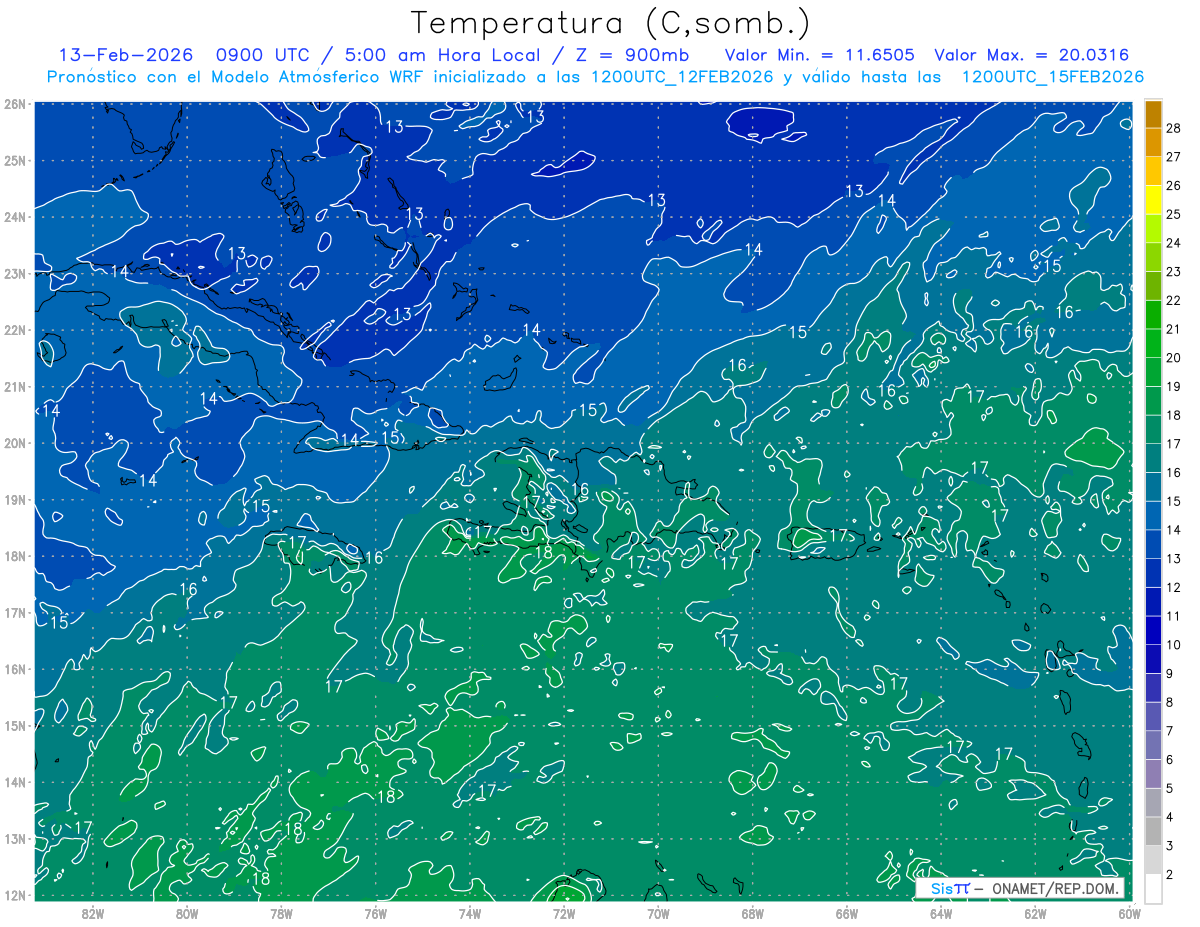This screenshot has height=927, width=1200.
Task: Click the '26N' latitude label
Action: tap(14, 104)
